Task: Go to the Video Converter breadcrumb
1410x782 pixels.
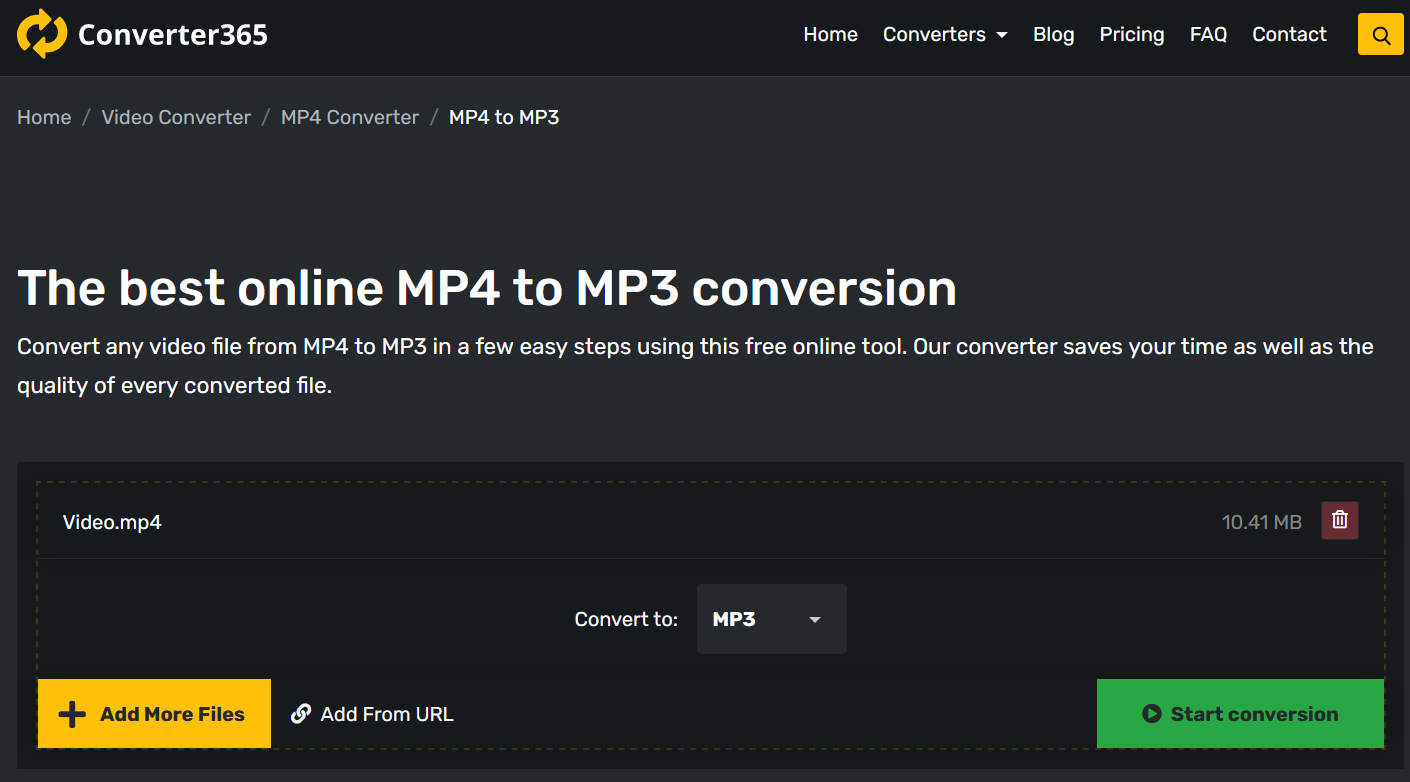Action: coord(176,117)
